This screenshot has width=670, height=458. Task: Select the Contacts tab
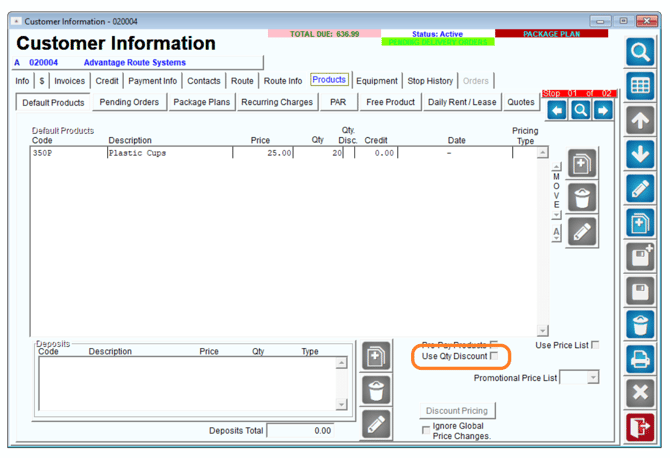pyautogui.click(x=204, y=81)
